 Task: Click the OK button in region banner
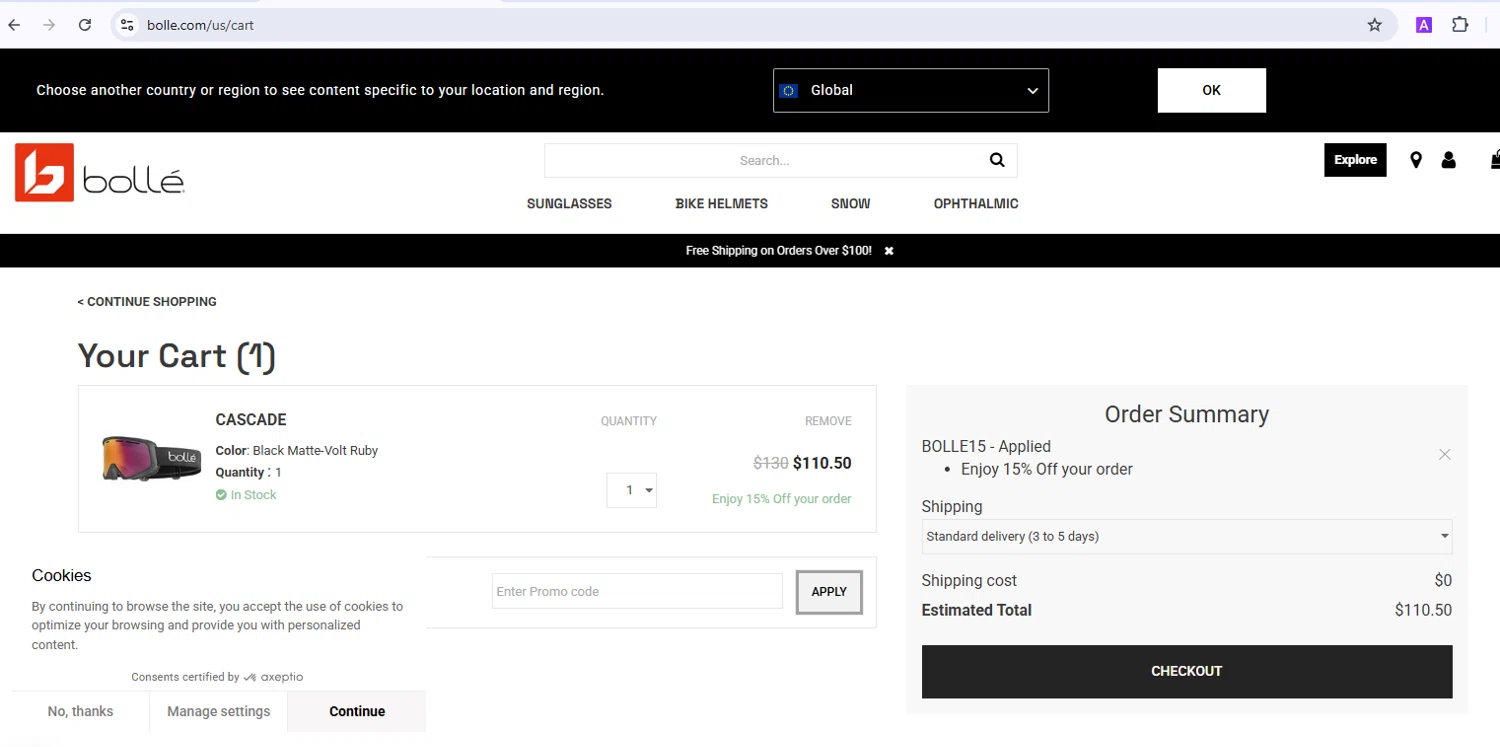click(x=1212, y=90)
